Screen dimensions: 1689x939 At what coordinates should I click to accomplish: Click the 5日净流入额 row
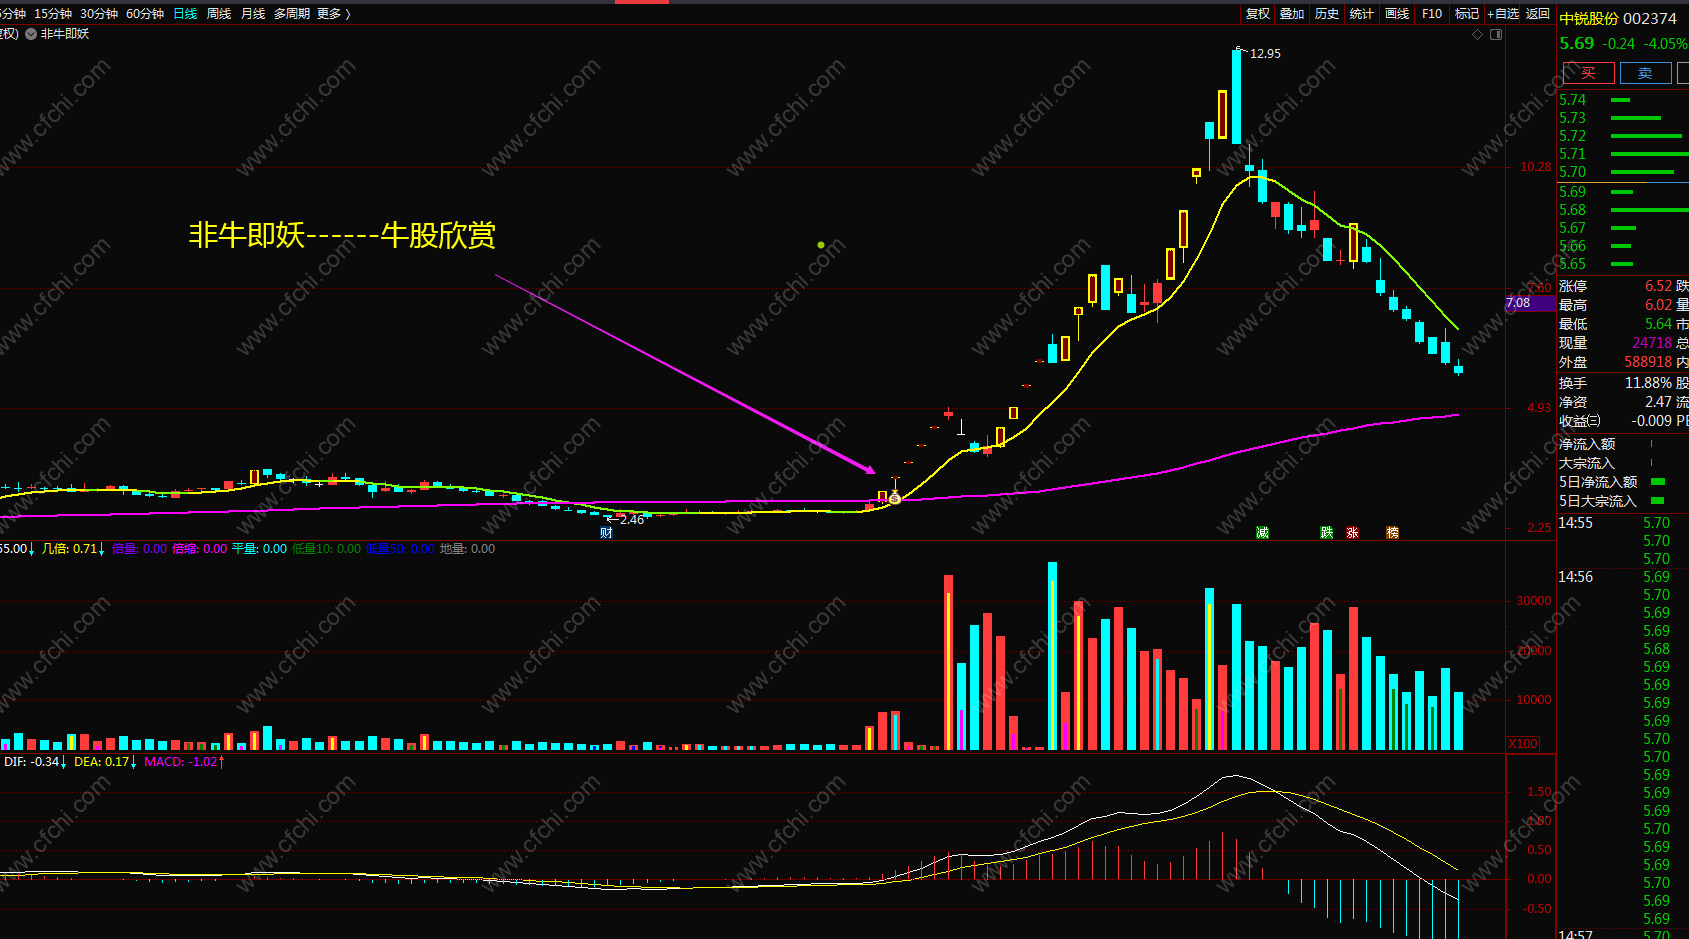(1623, 482)
